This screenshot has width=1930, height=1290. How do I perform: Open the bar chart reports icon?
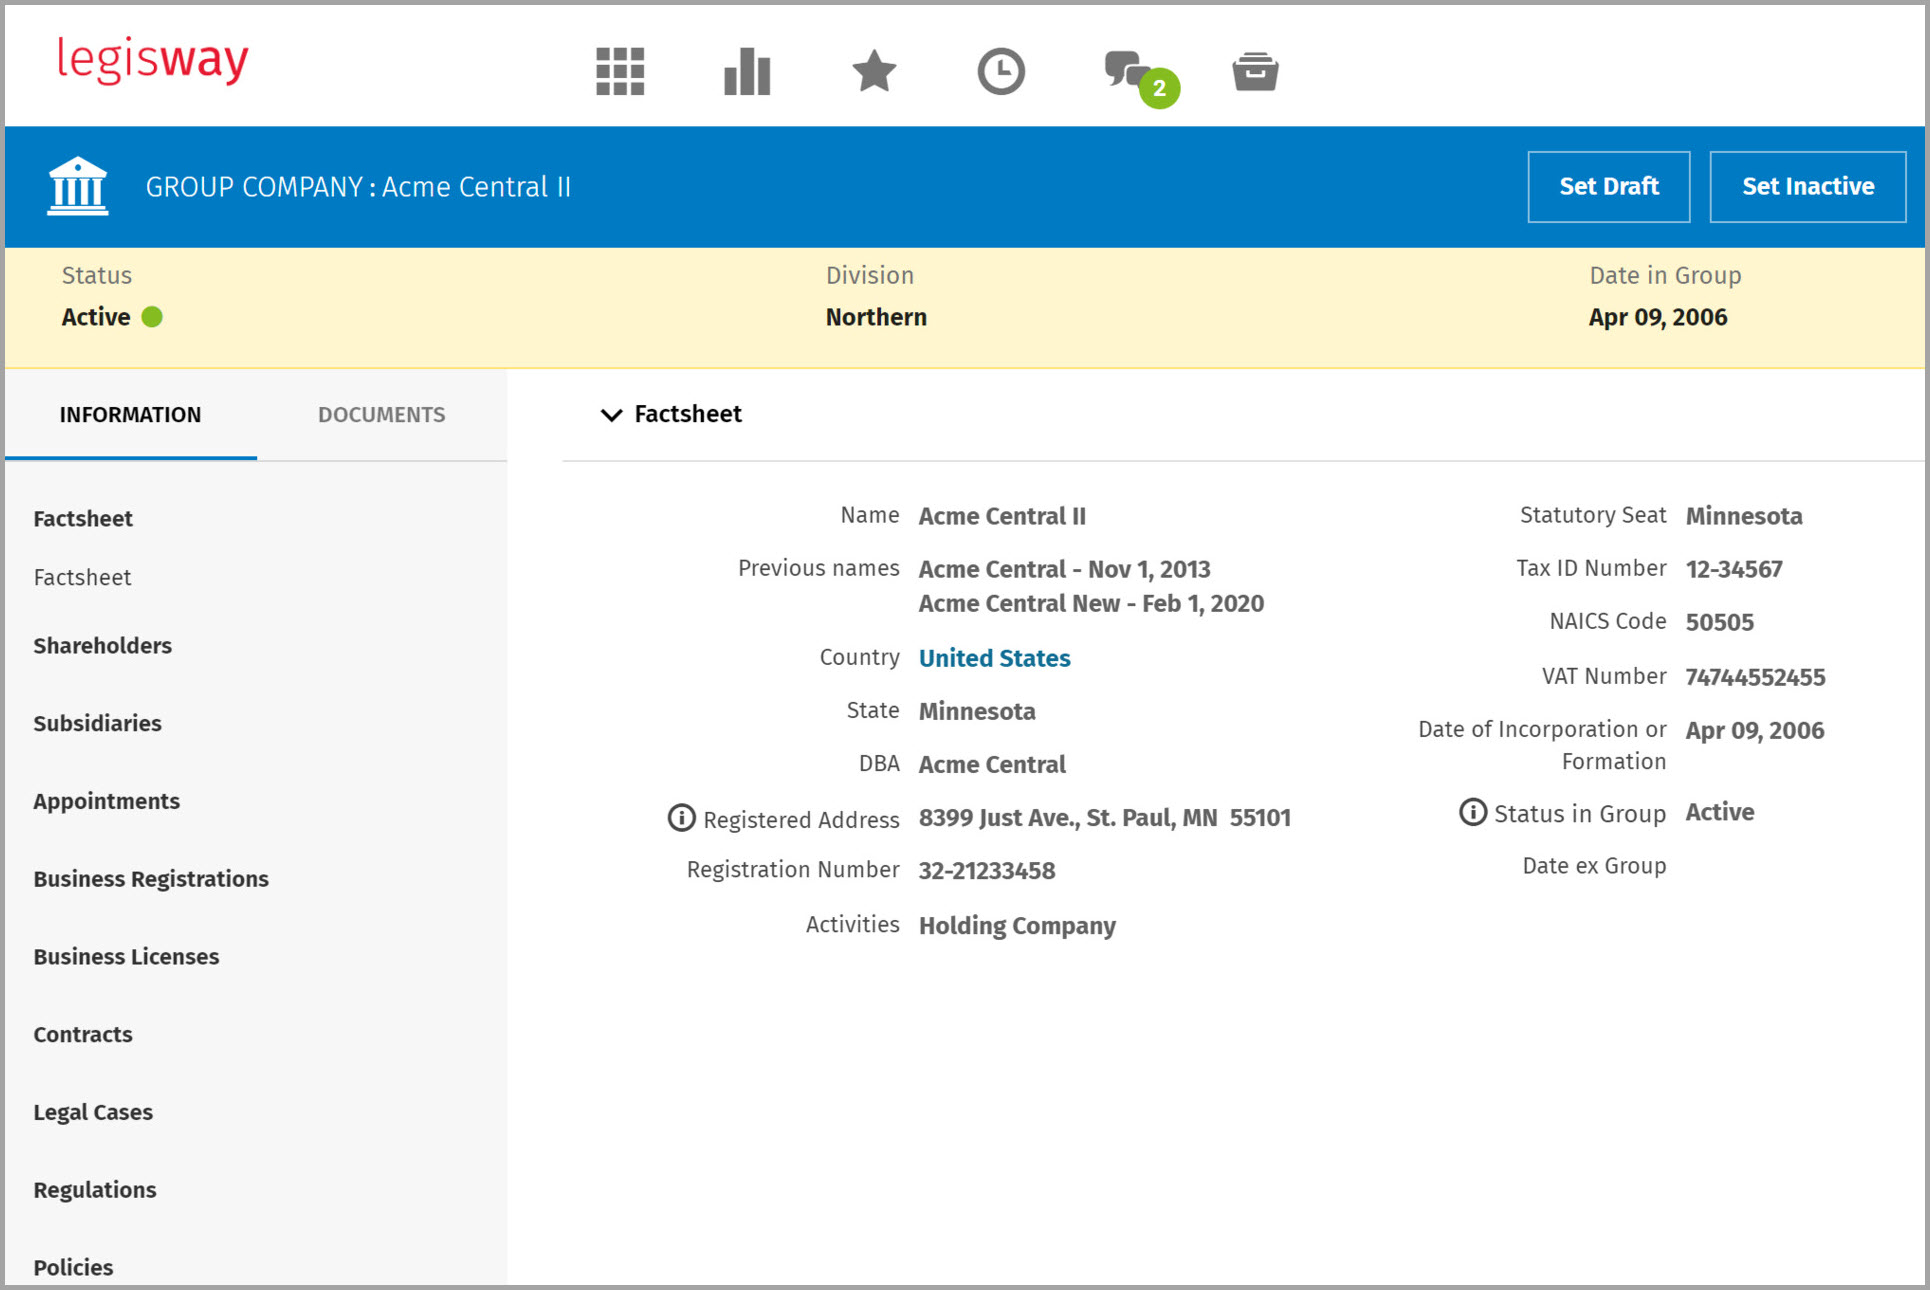point(747,72)
